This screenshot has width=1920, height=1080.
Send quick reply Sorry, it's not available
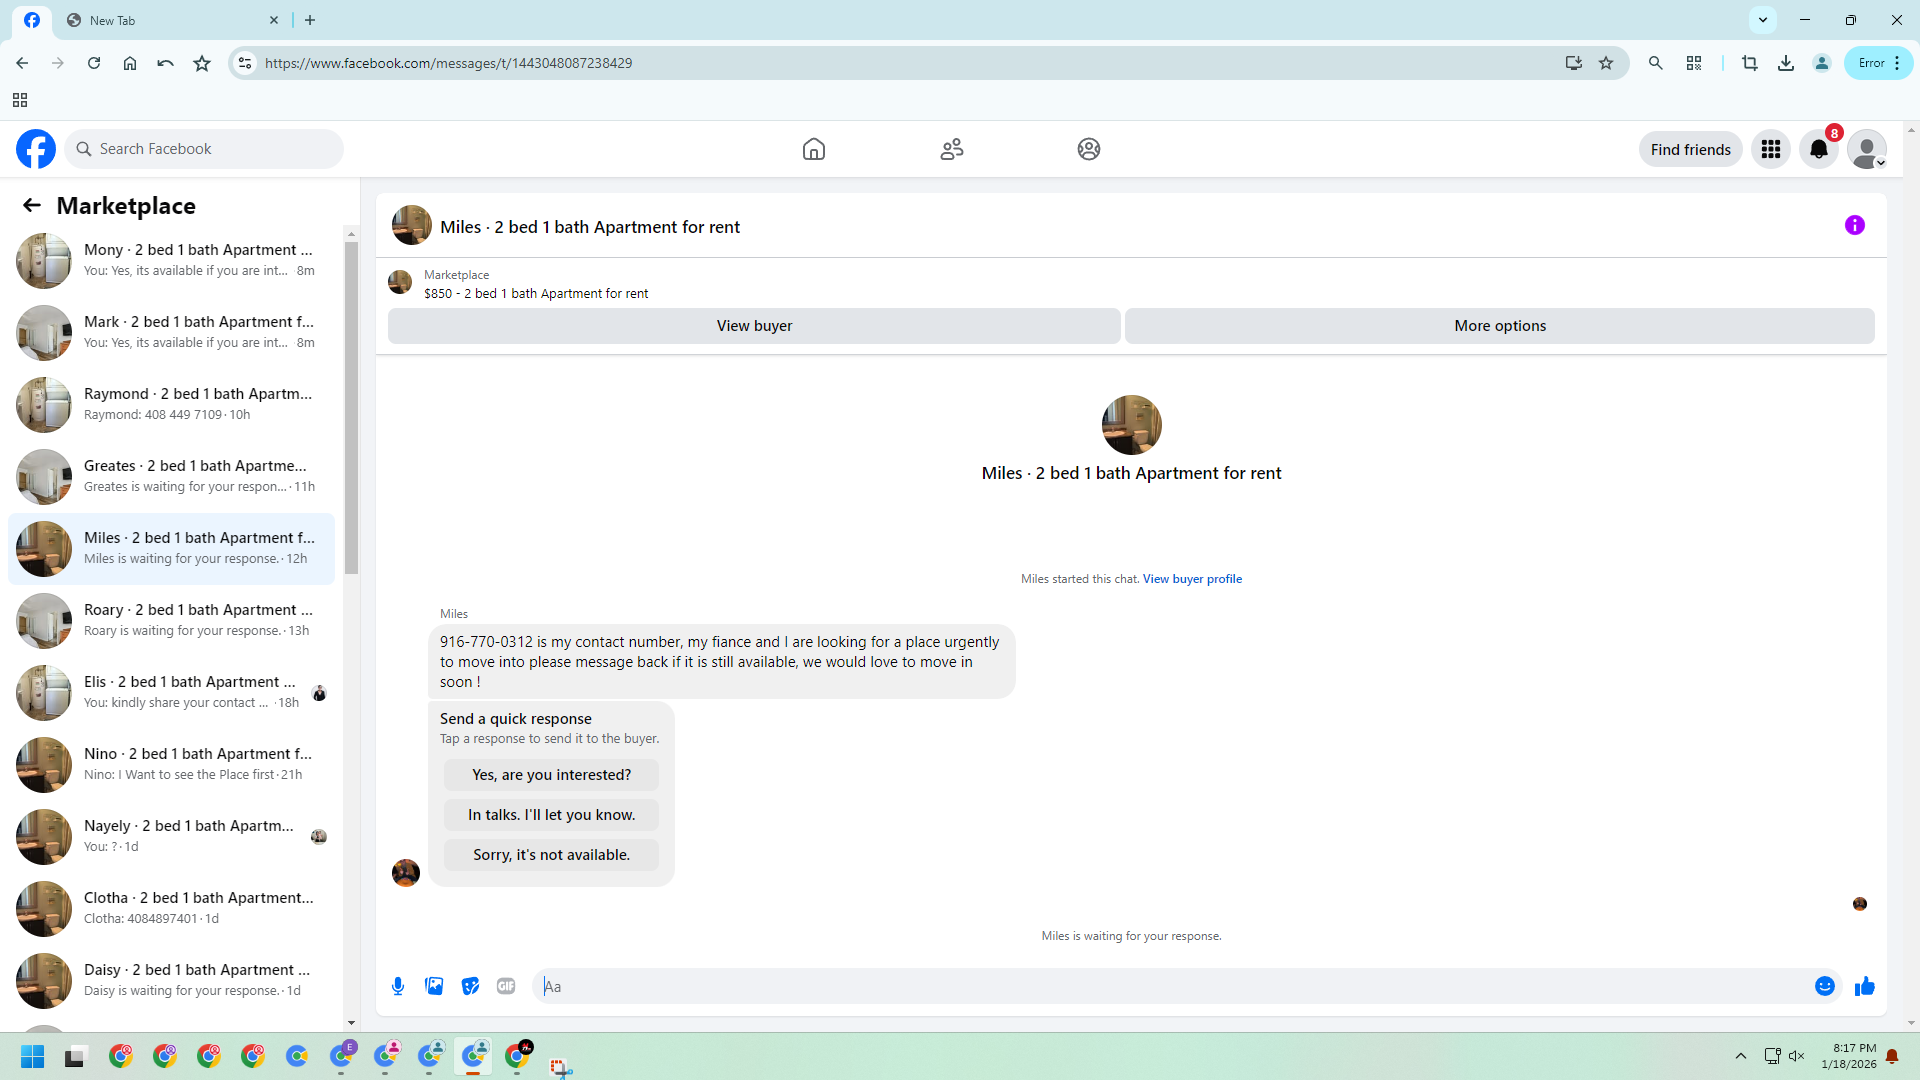click(551, 855)
